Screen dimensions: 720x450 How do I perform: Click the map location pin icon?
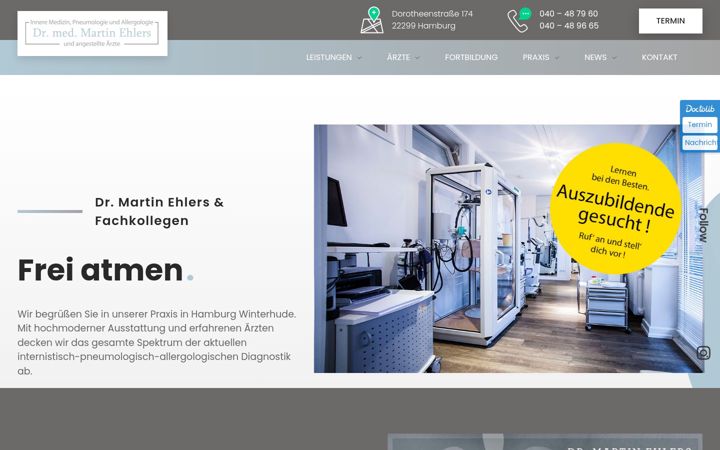tap(372, 20)
